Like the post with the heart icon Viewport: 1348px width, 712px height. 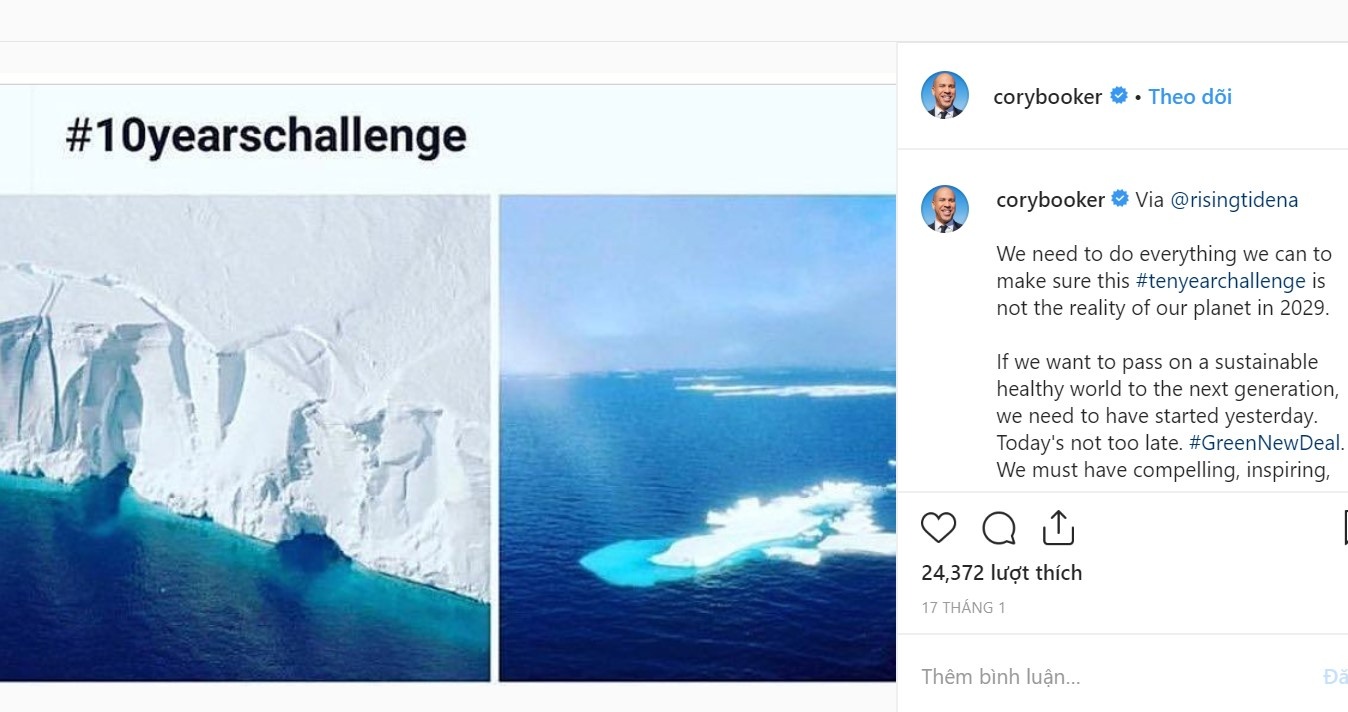pyautogui.click(x=938, y=528)
